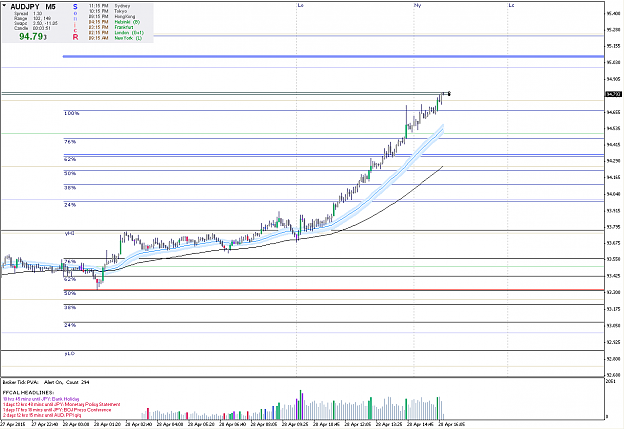The image size is (625, 429).
Task: Click the HongKong session clock entry
Action: [112, 17]
